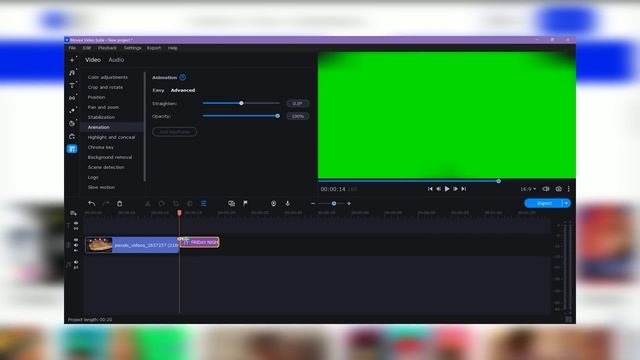Take a snapshot with camera icon
Image resolution: width=640 pixels, height=360 pixels.
tap(558, 189)
